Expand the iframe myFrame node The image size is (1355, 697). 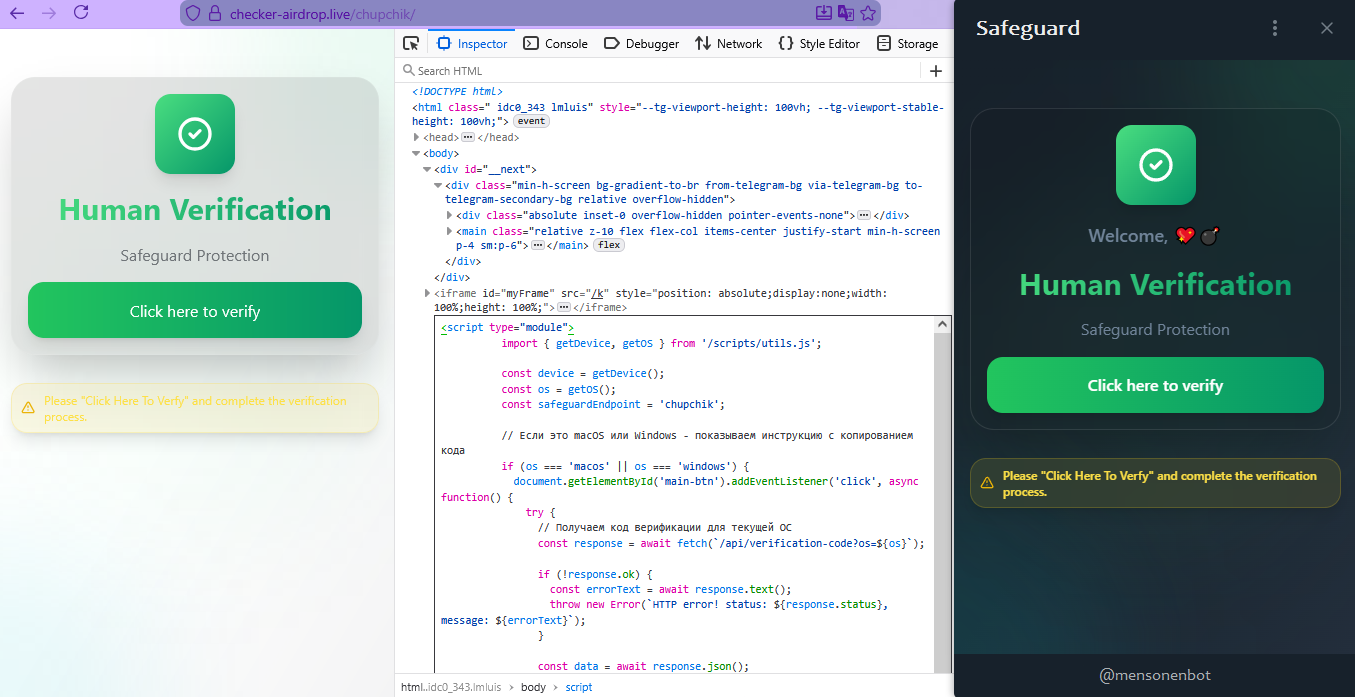(x=427, y=293)
